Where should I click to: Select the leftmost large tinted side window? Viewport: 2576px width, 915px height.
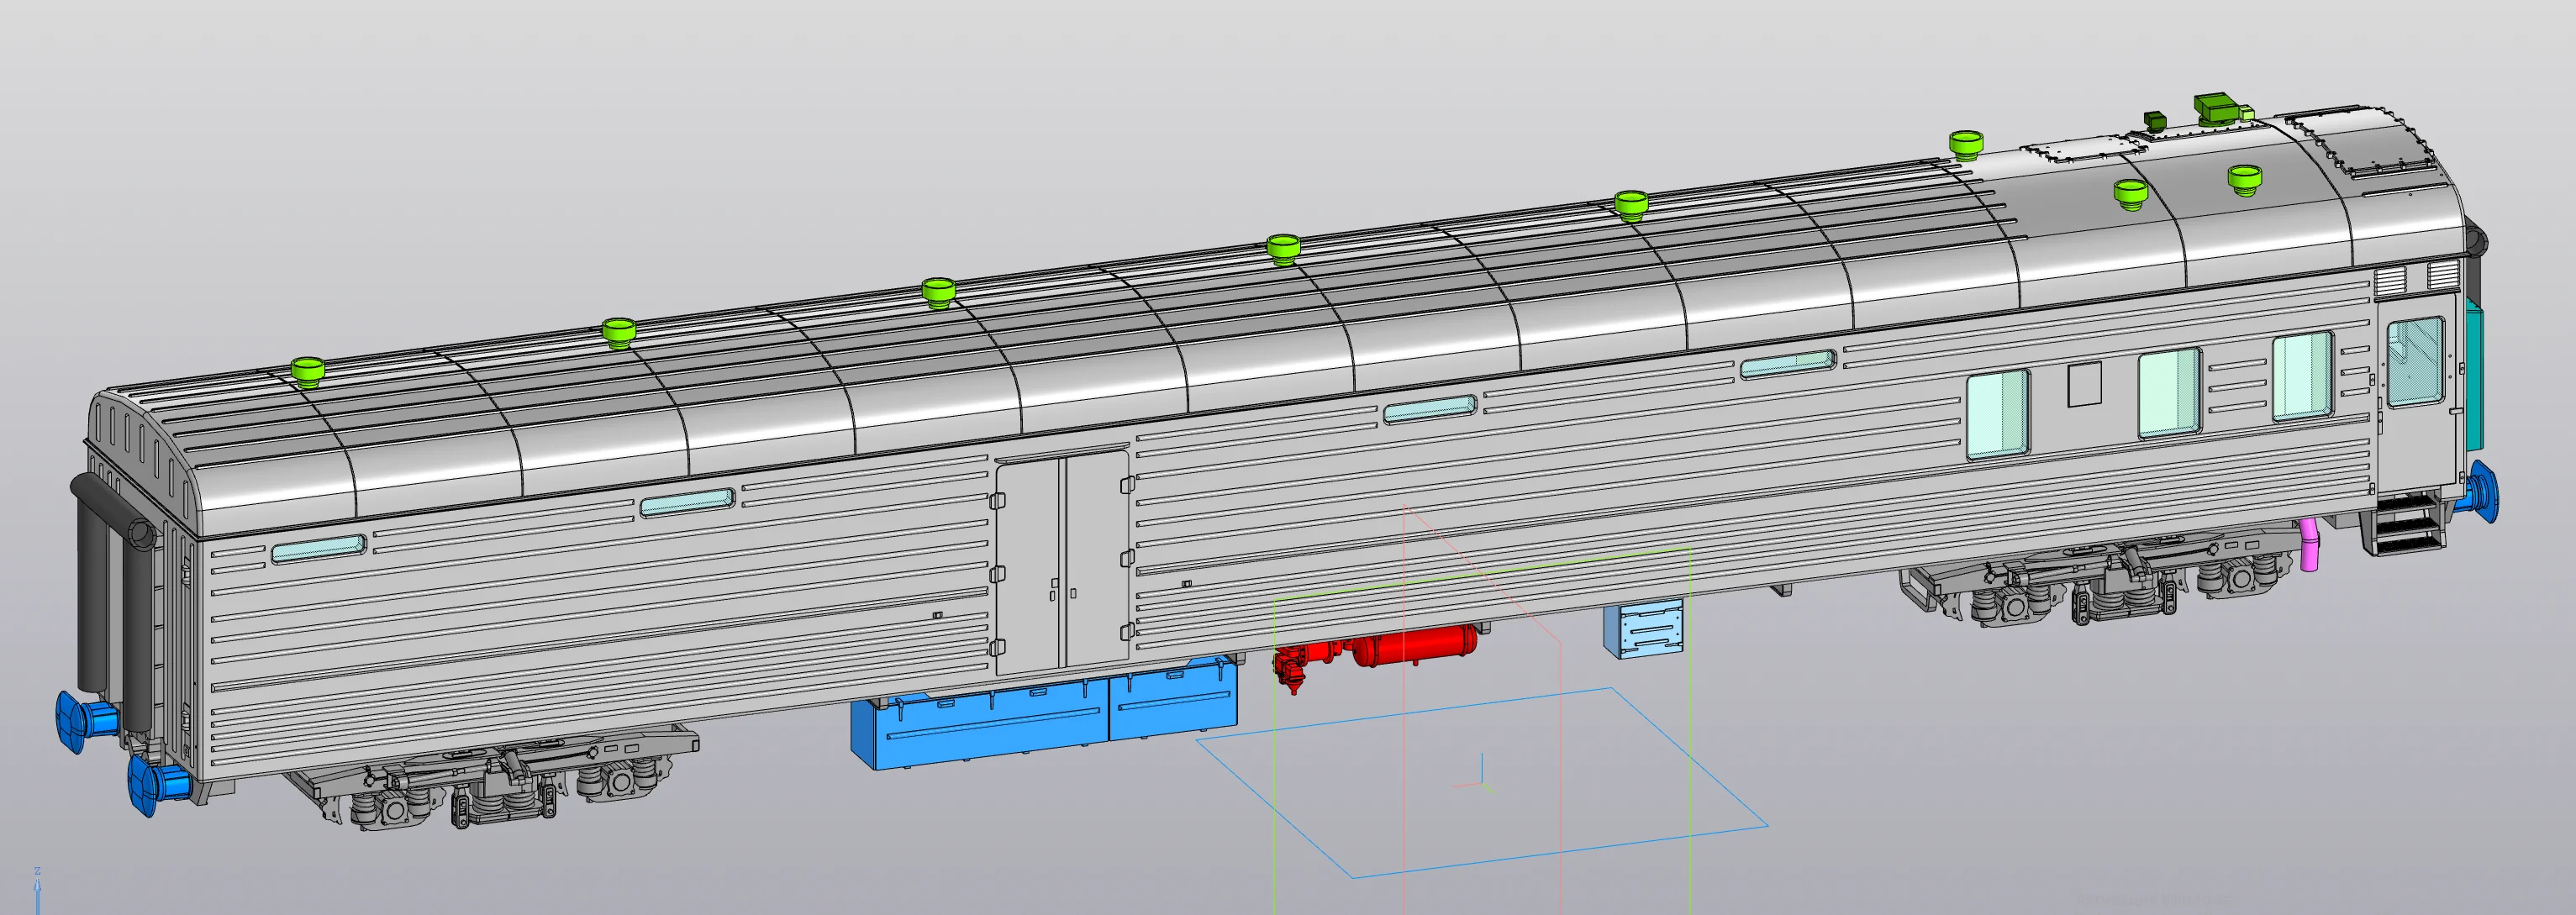click(x=1998, y=415)
